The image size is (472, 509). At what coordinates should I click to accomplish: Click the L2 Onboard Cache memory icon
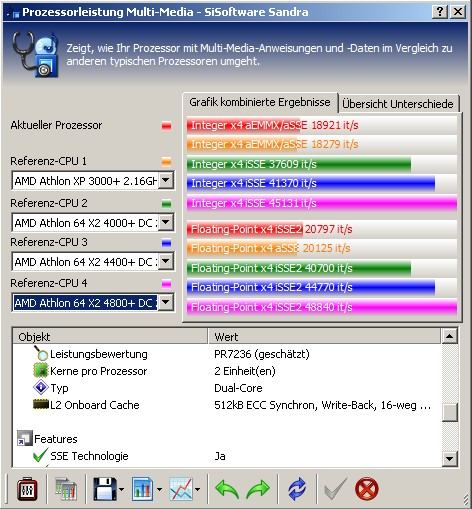[41, 404]
